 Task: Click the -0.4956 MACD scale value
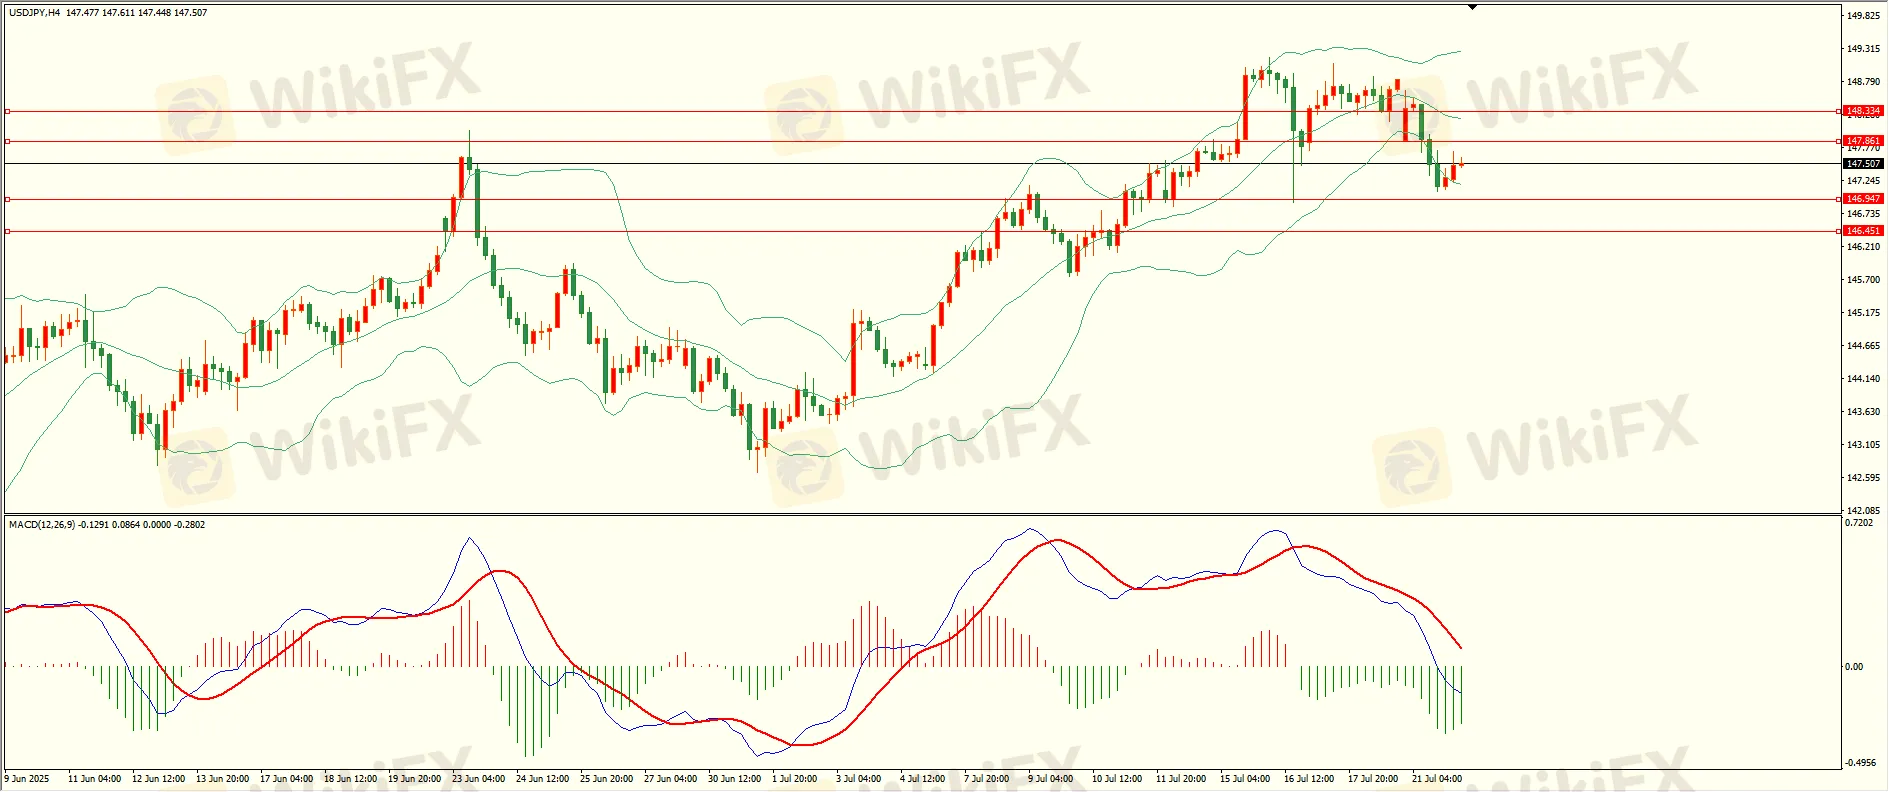pyautogui.click(x=1861, y=762)
